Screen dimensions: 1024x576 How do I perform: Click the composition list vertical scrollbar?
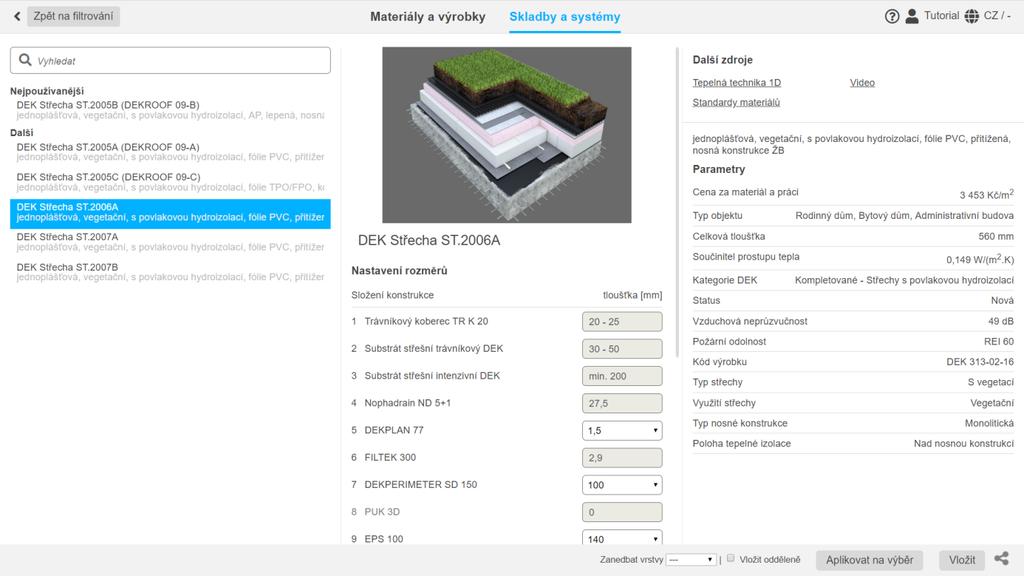(677, 202)
